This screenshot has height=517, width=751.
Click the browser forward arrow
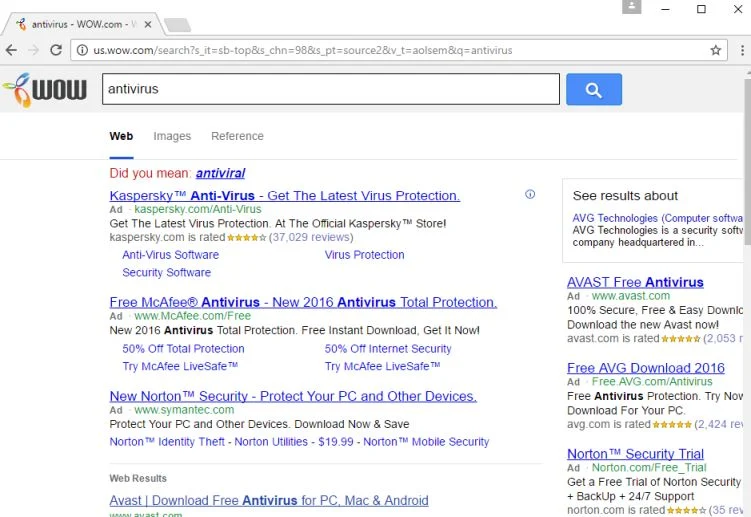tap(34, 50)
